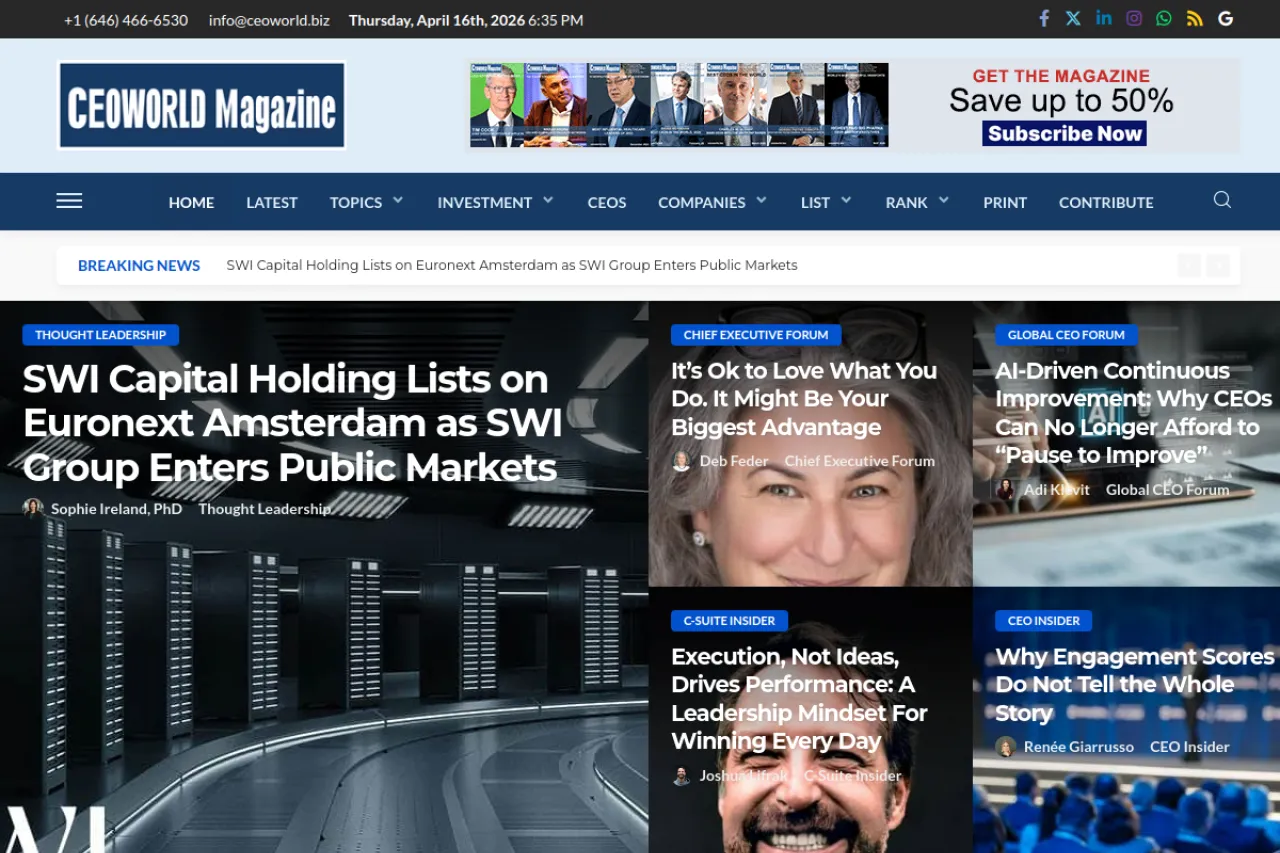Expand the Topics dropdown arrow
The height and width of the screenshot is (853, 1280).
point(398,200)
